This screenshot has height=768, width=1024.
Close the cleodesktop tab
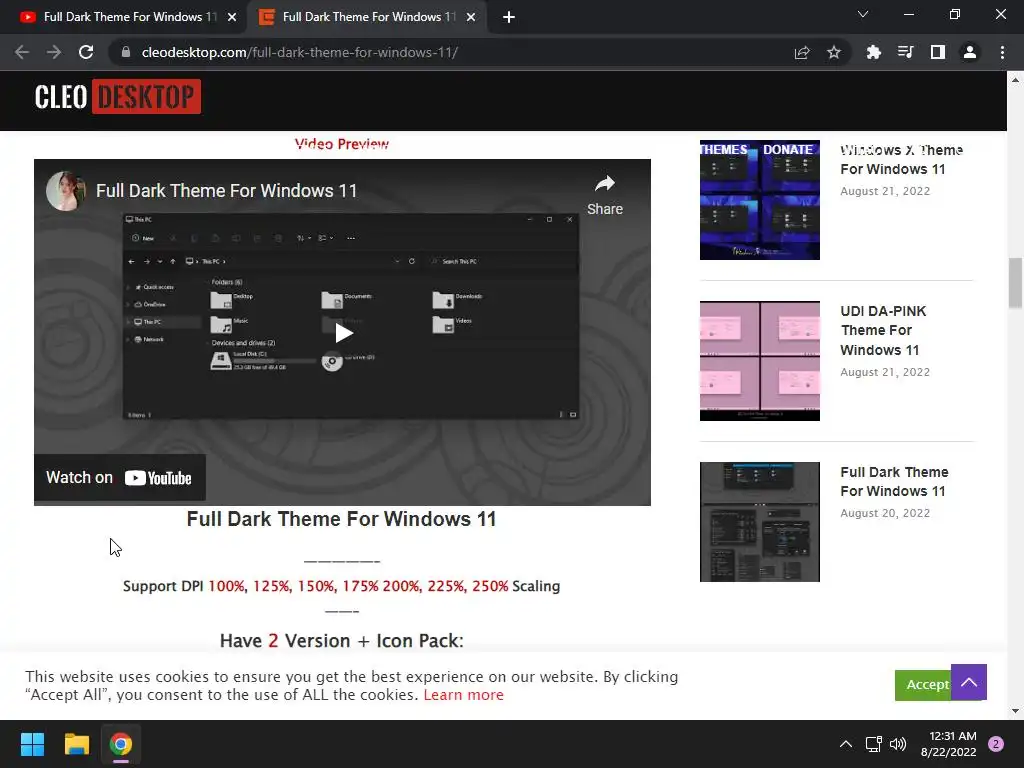point(471,17)
